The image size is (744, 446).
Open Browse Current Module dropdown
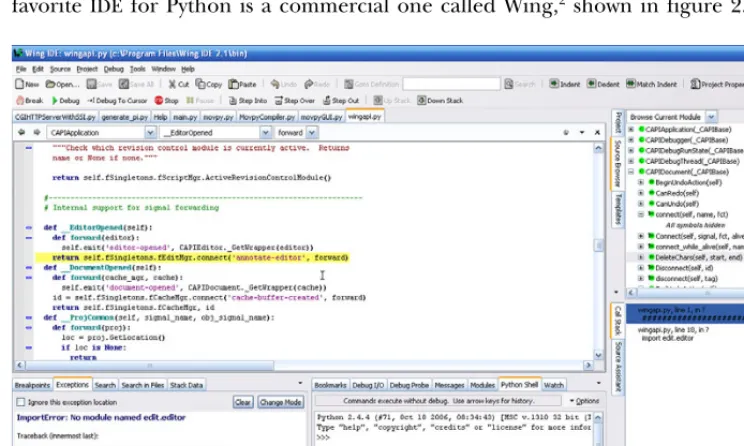(711, 117)
